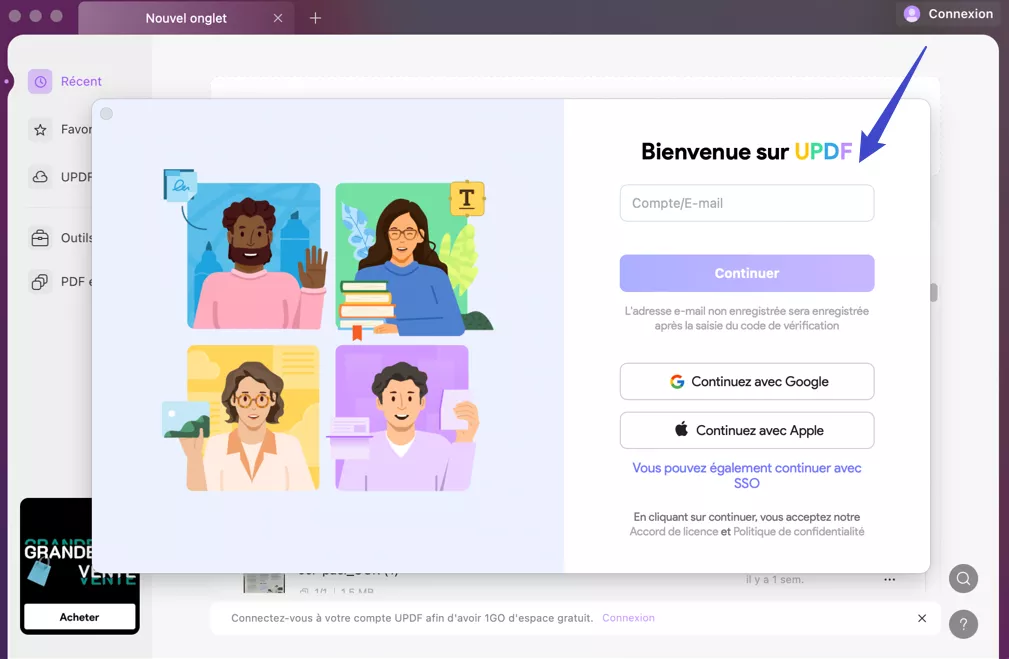Click the account avatar icon next to Connexion

tap(912, 14)
